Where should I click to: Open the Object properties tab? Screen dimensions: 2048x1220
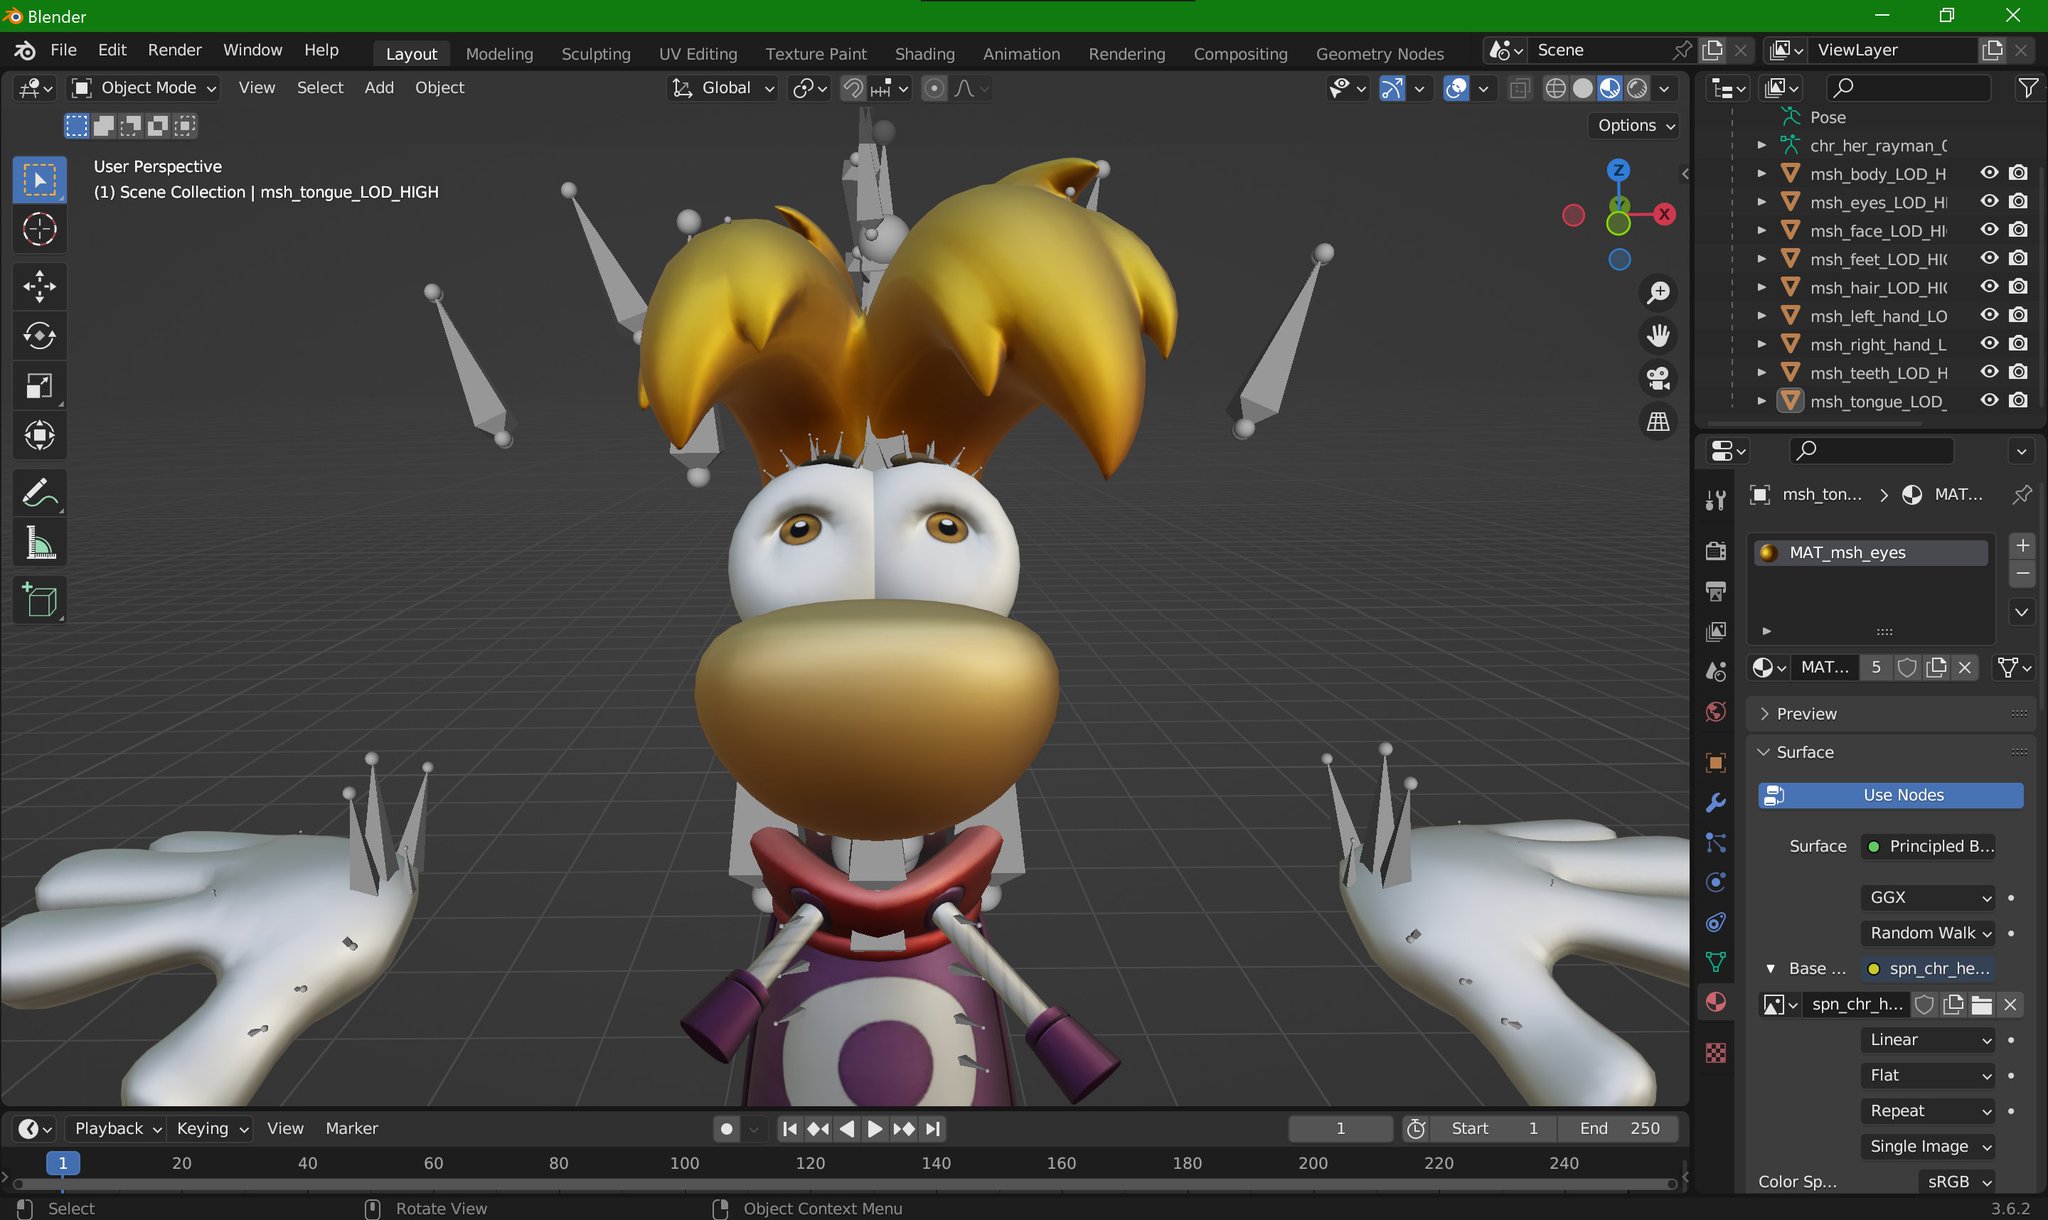click(1716, 762)
